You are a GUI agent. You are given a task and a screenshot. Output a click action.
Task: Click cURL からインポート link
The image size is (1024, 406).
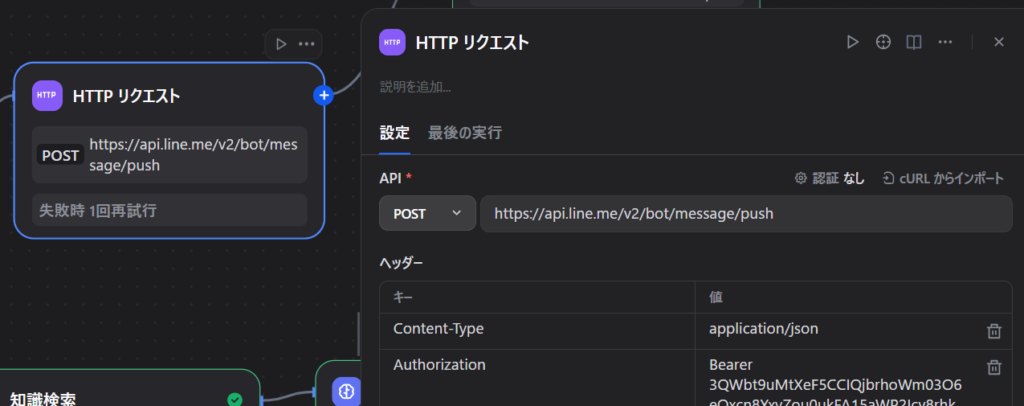click(943, 178)
